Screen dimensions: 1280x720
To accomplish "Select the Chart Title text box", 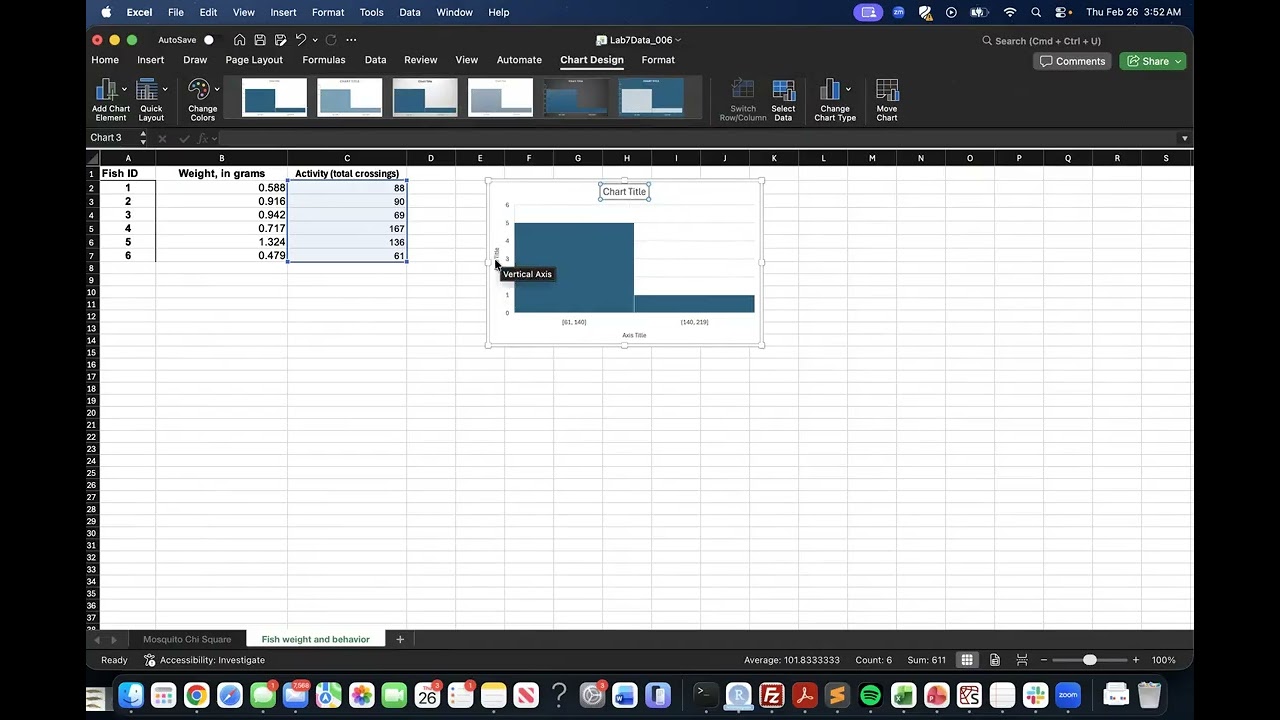I will 624,192.
